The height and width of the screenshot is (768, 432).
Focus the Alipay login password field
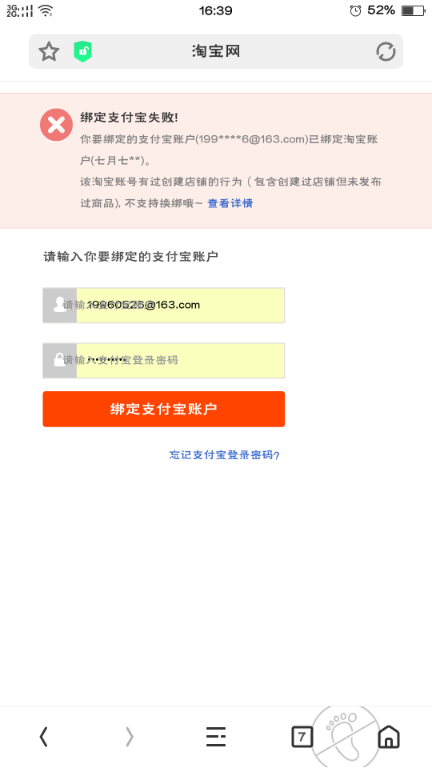pyautogui.click(x=164, y=360)
